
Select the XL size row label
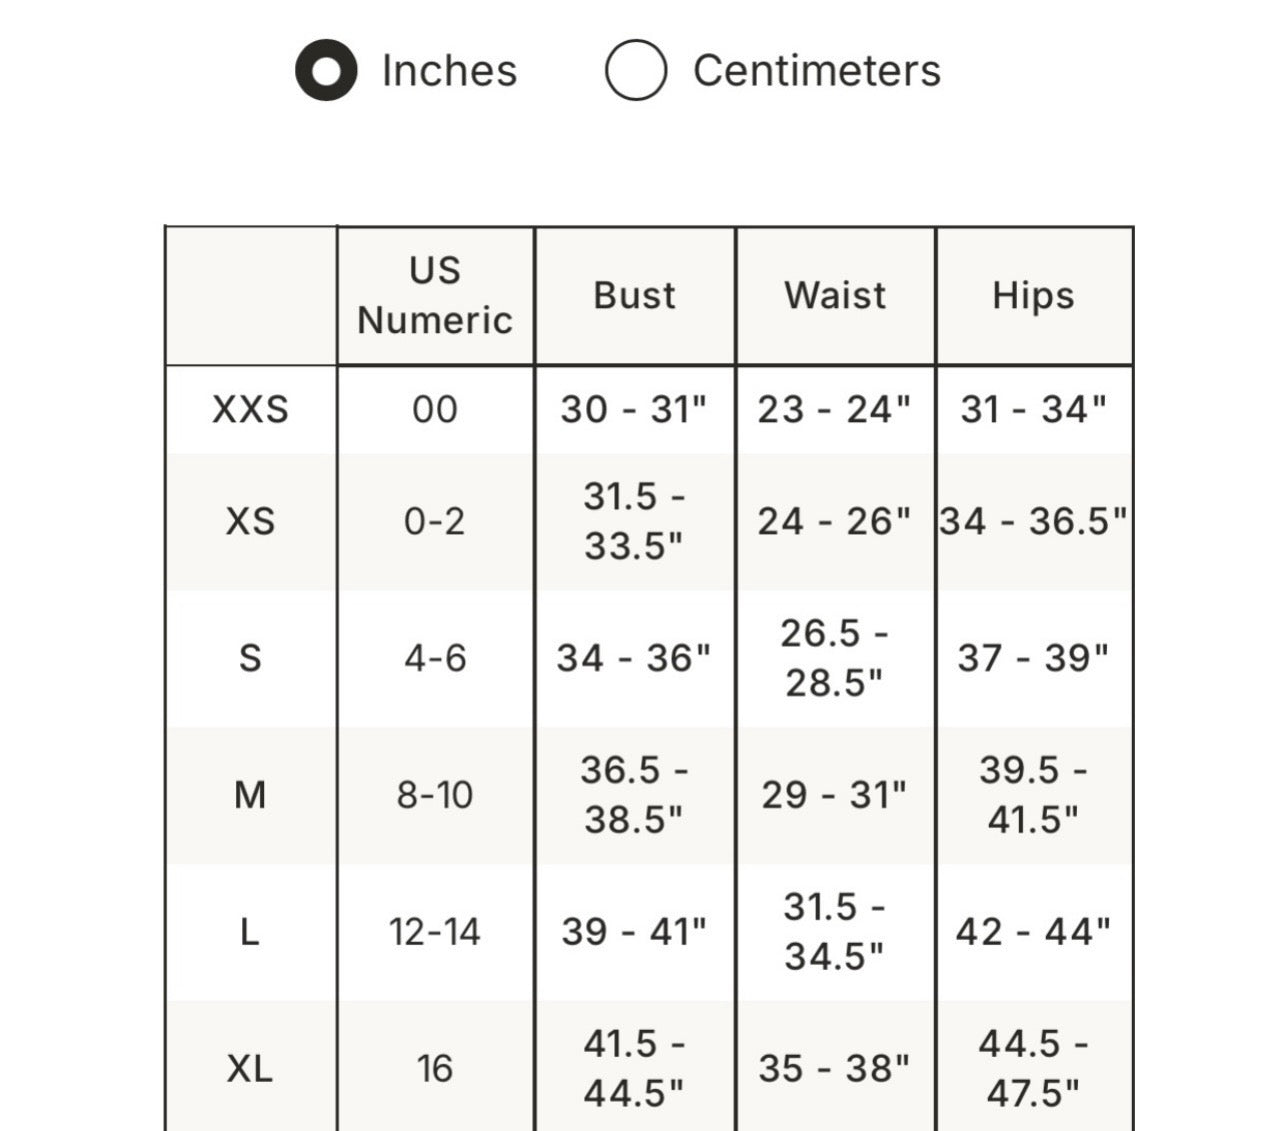250,1069
